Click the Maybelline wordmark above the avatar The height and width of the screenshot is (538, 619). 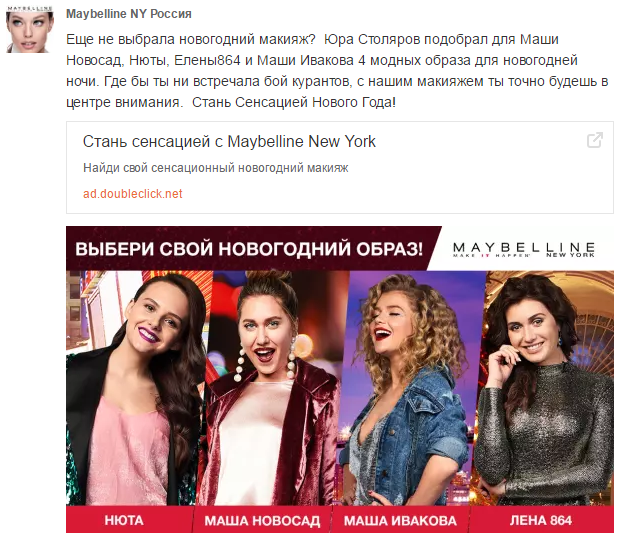coord(30,9)
